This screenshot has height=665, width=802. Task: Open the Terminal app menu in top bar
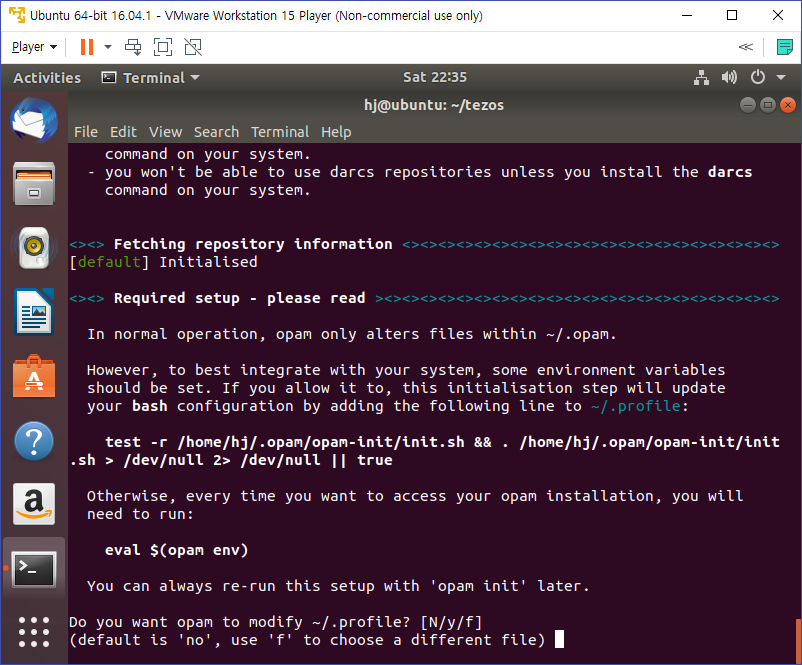pos(150,78)
